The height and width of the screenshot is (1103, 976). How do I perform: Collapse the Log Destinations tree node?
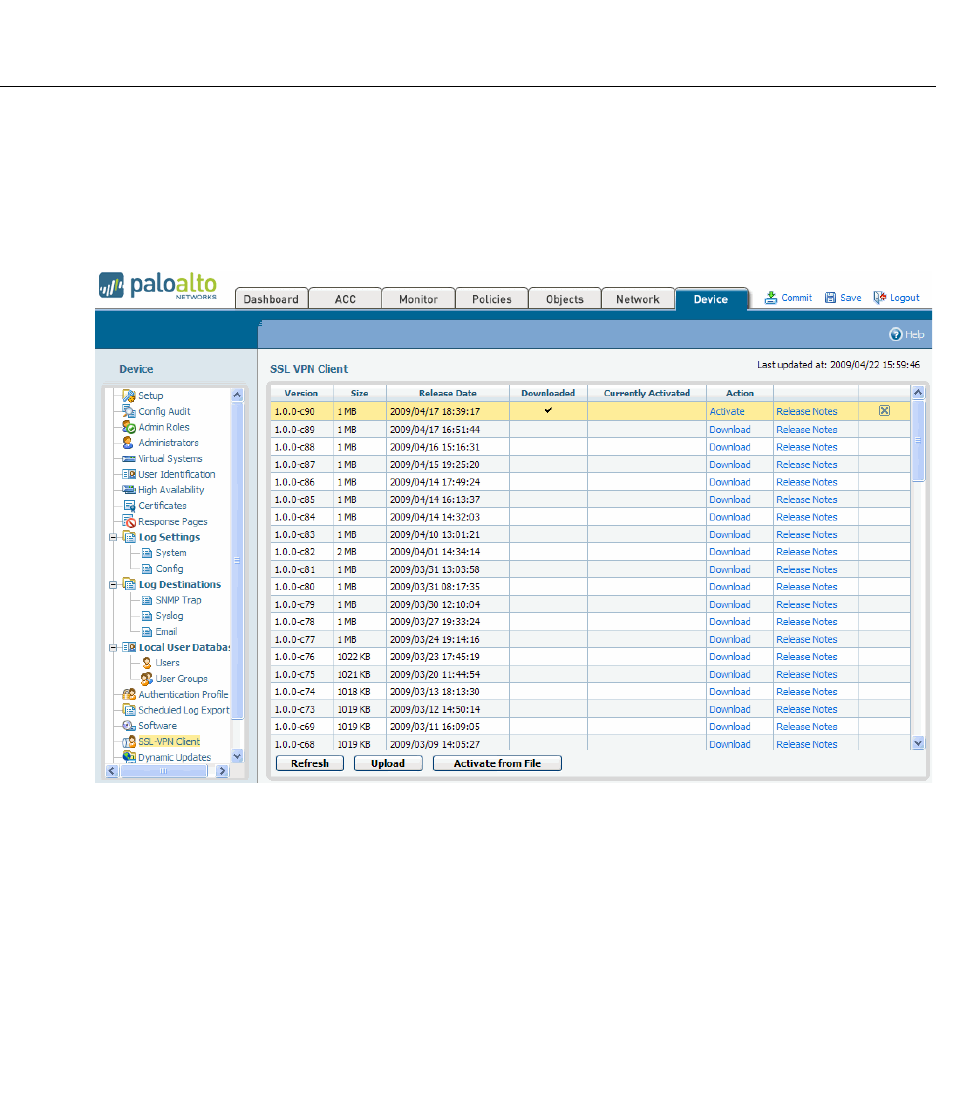(x=113, y=585)
